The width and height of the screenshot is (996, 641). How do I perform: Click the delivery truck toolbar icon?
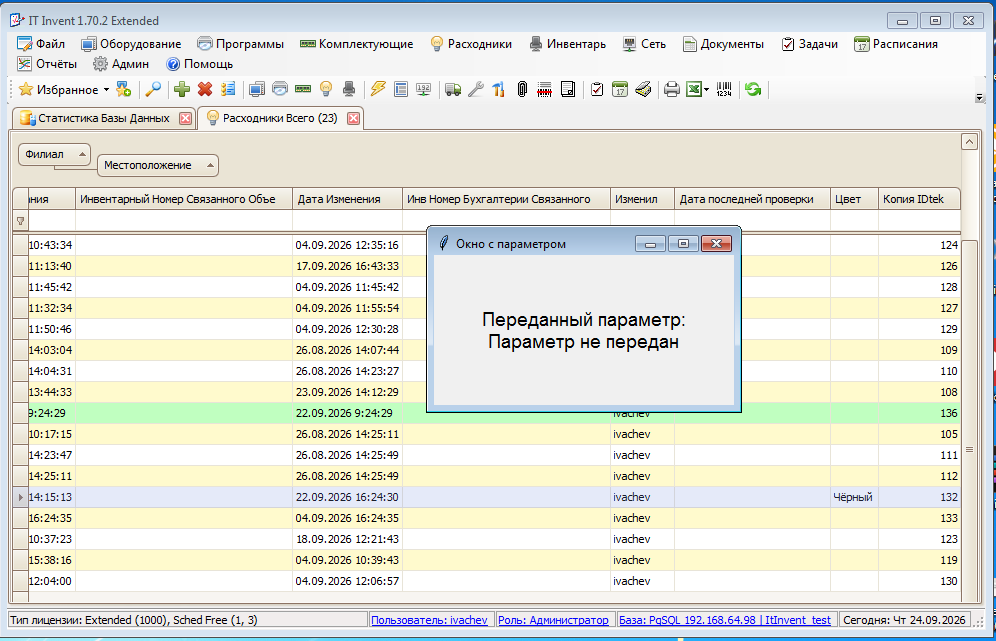[x=453, y=90]
